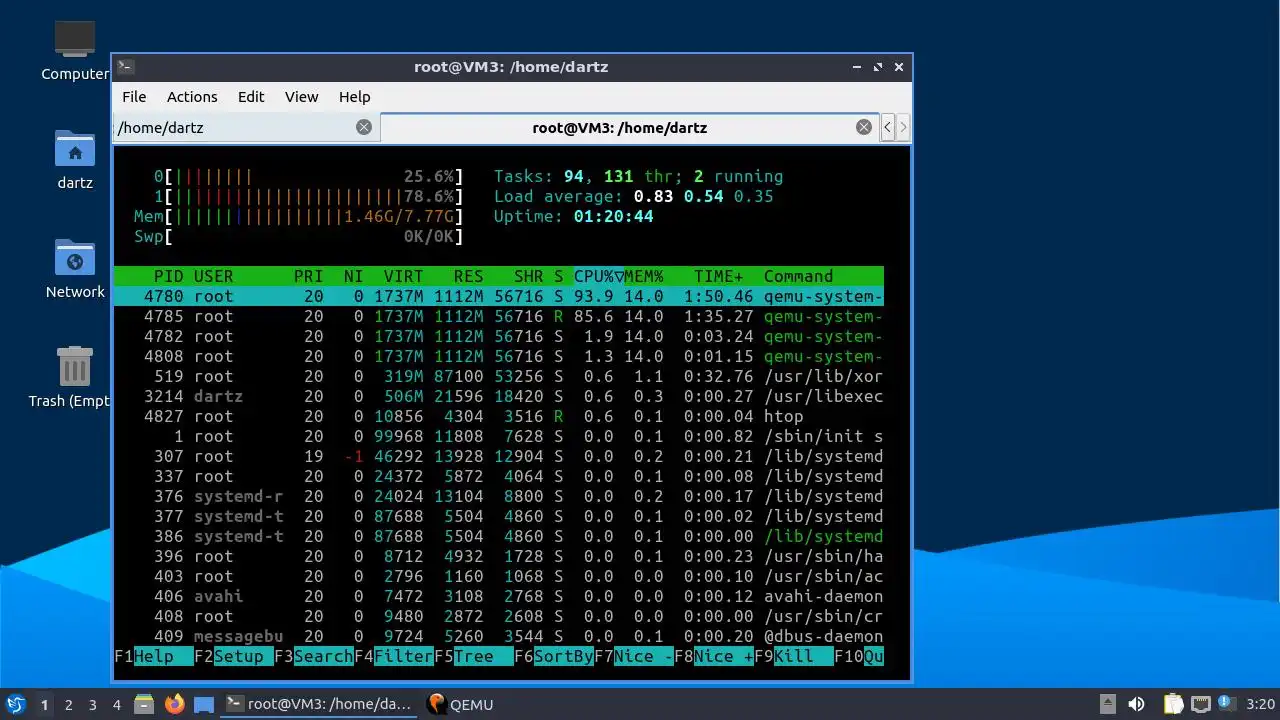
Task: Click the removable media tray icon
Action: coord(1107,704)
